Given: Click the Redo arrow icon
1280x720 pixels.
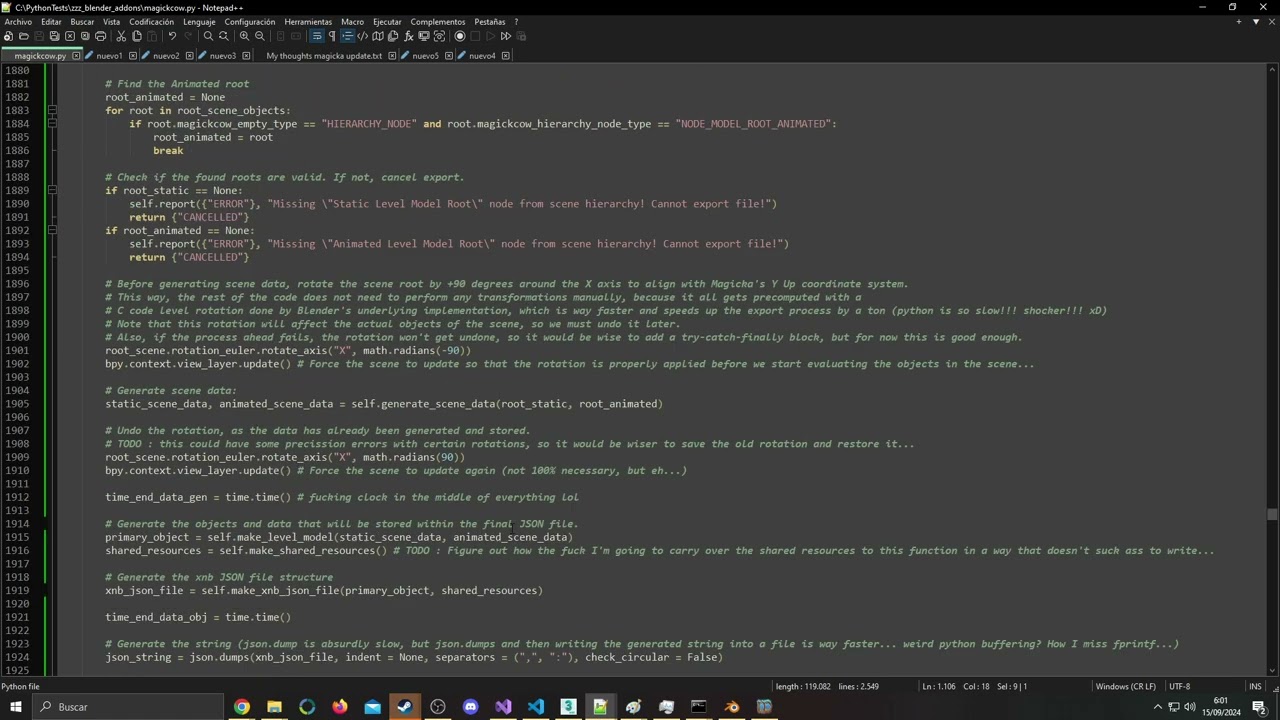Looking at the screenshot, I should (188, 36).
